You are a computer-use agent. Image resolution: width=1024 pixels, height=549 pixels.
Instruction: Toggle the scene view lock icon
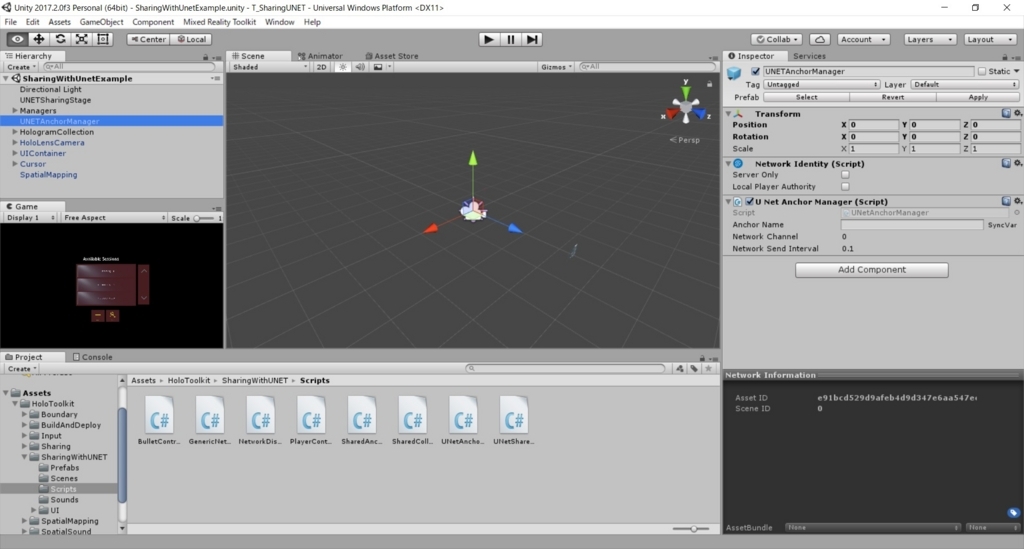click(709, 84)
